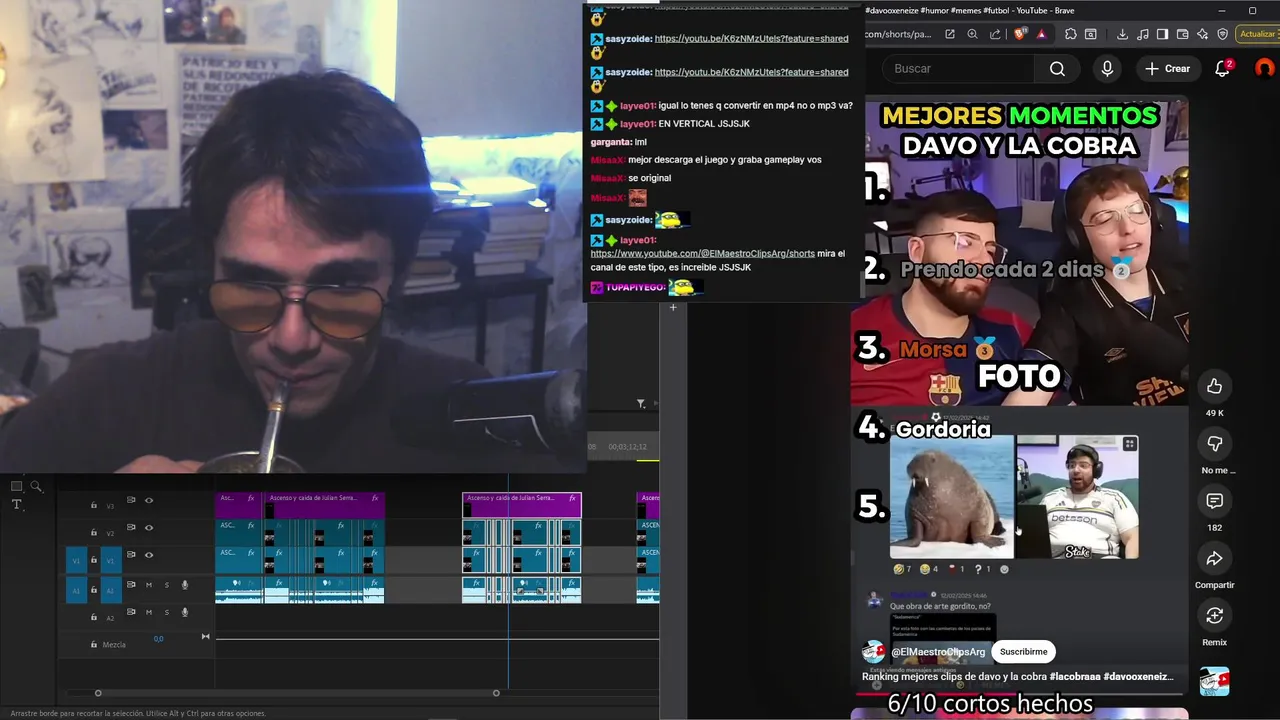The image size is (1280, 720).
Task: Click the YouTube Buscar search field
Action: pos(958,69)
